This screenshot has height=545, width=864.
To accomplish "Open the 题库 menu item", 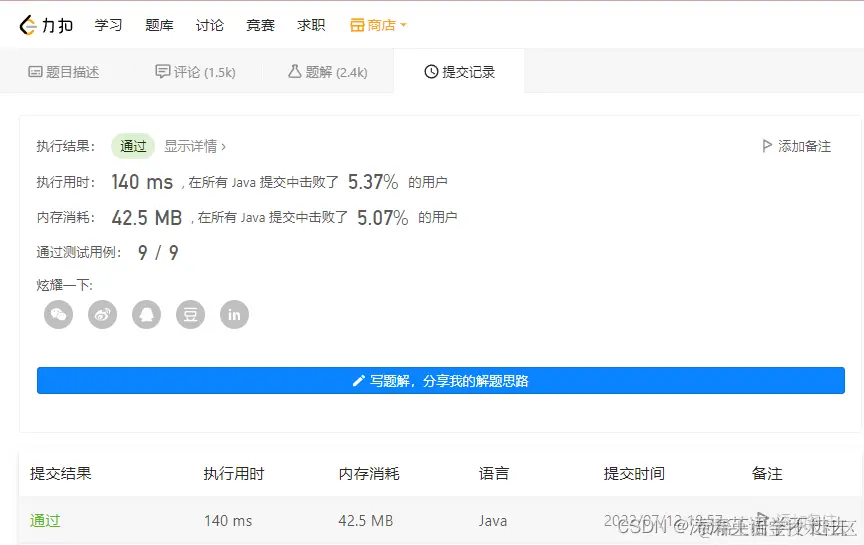I will click(159, 25).
